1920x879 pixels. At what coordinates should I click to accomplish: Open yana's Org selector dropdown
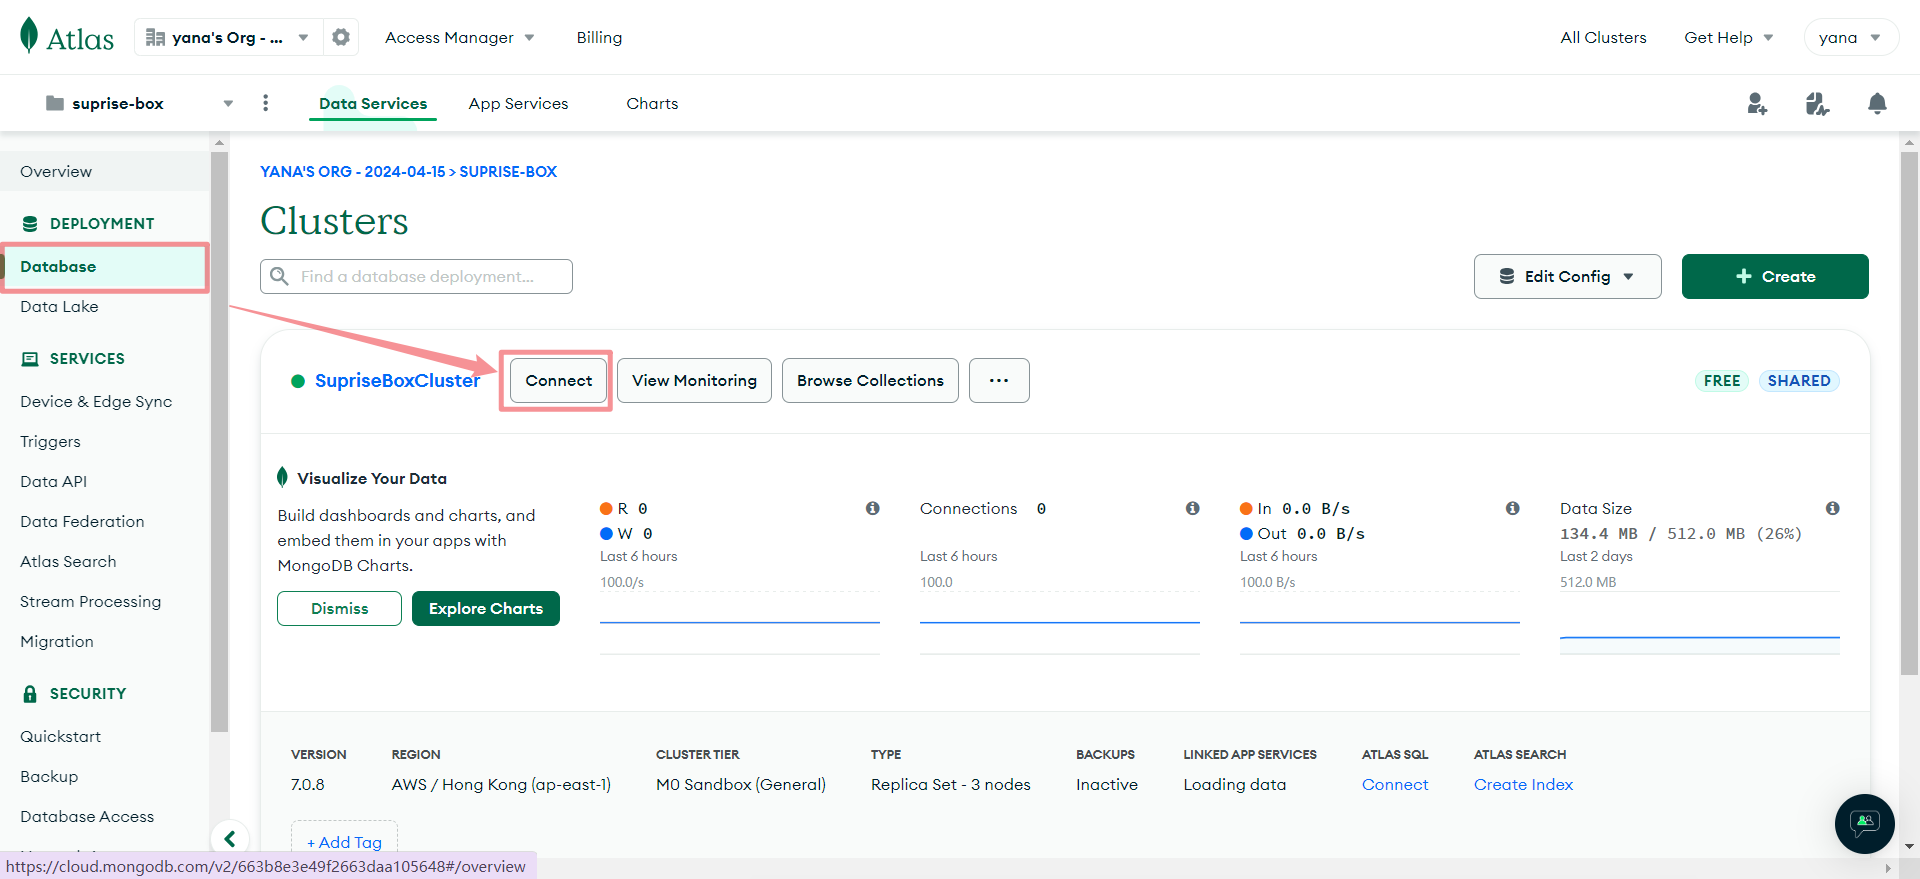click(228, 37)
